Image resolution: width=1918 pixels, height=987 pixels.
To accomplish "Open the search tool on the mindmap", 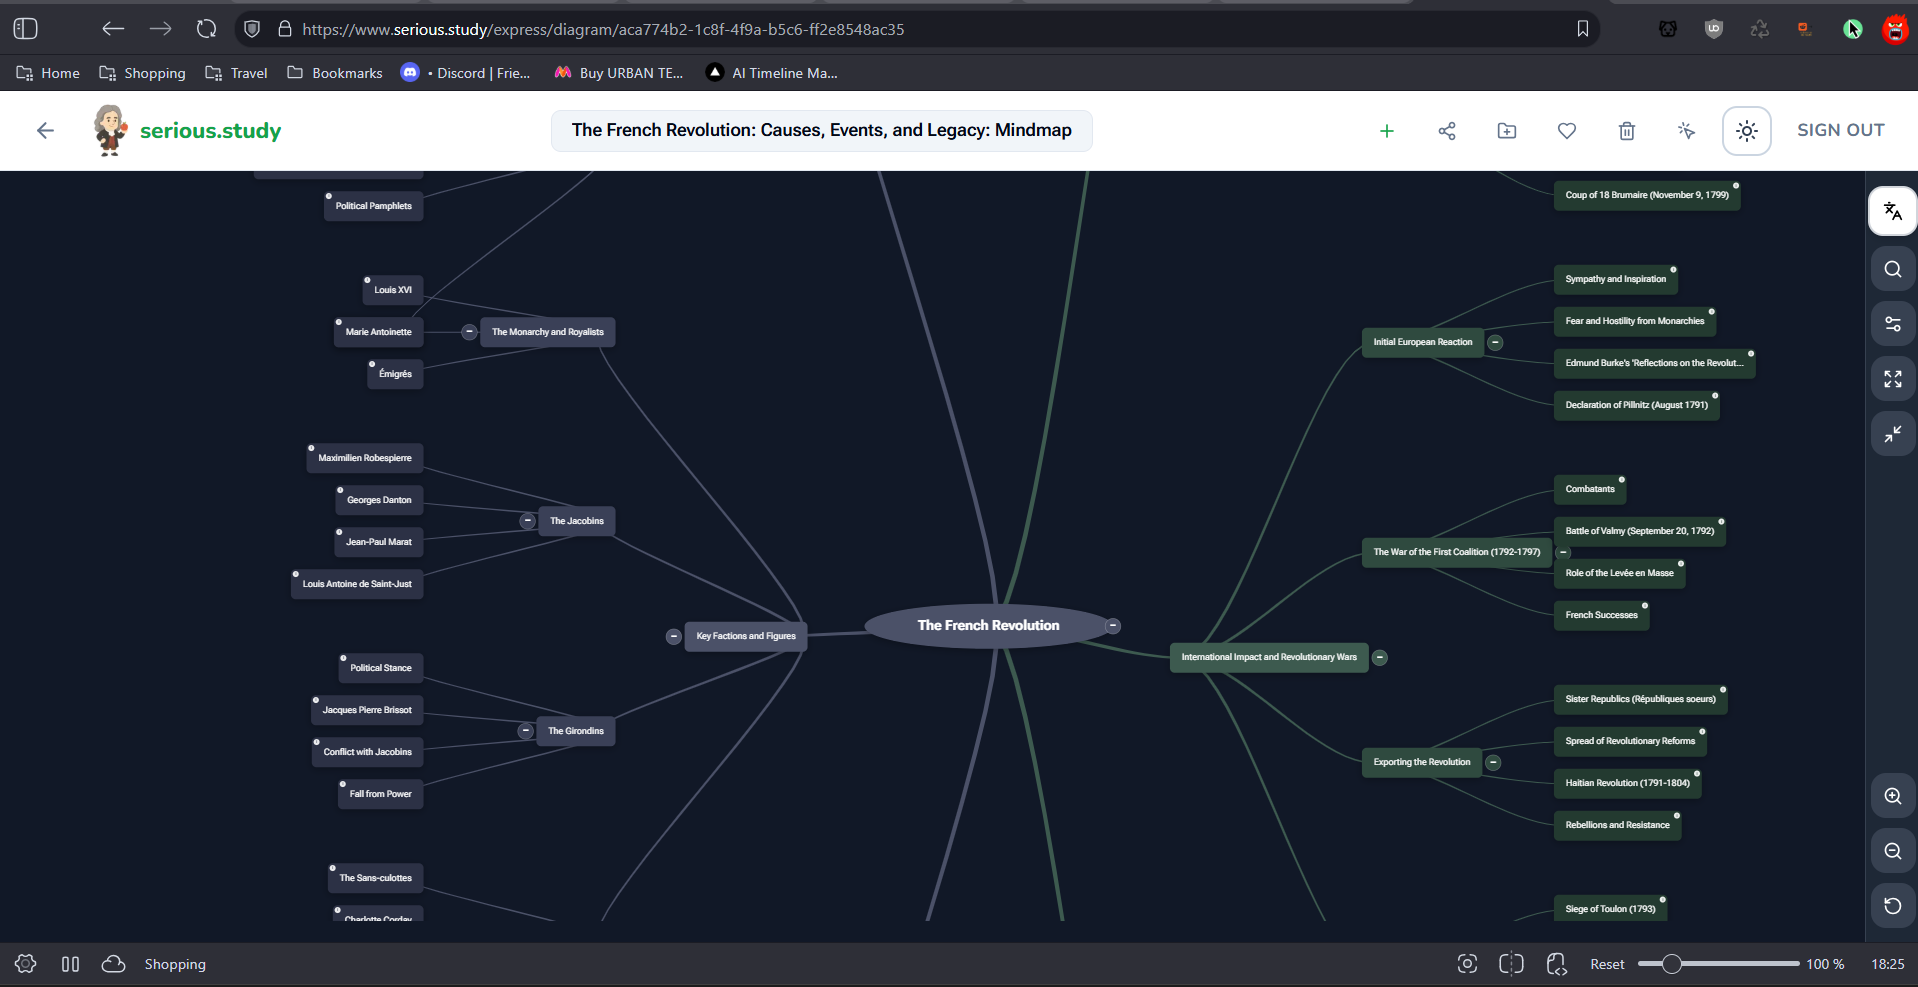I will click(x=1892, y=268).
